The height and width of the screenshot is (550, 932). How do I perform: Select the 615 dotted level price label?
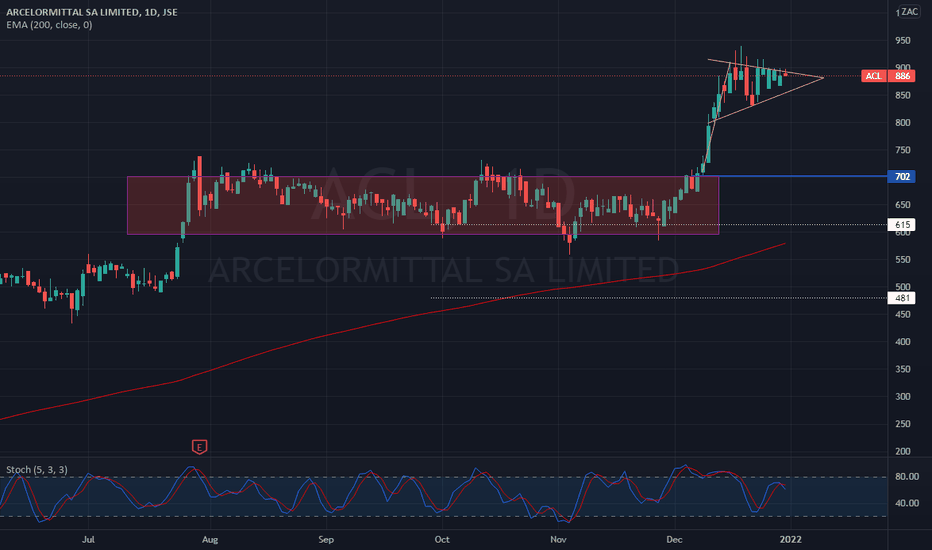(902, 225)
